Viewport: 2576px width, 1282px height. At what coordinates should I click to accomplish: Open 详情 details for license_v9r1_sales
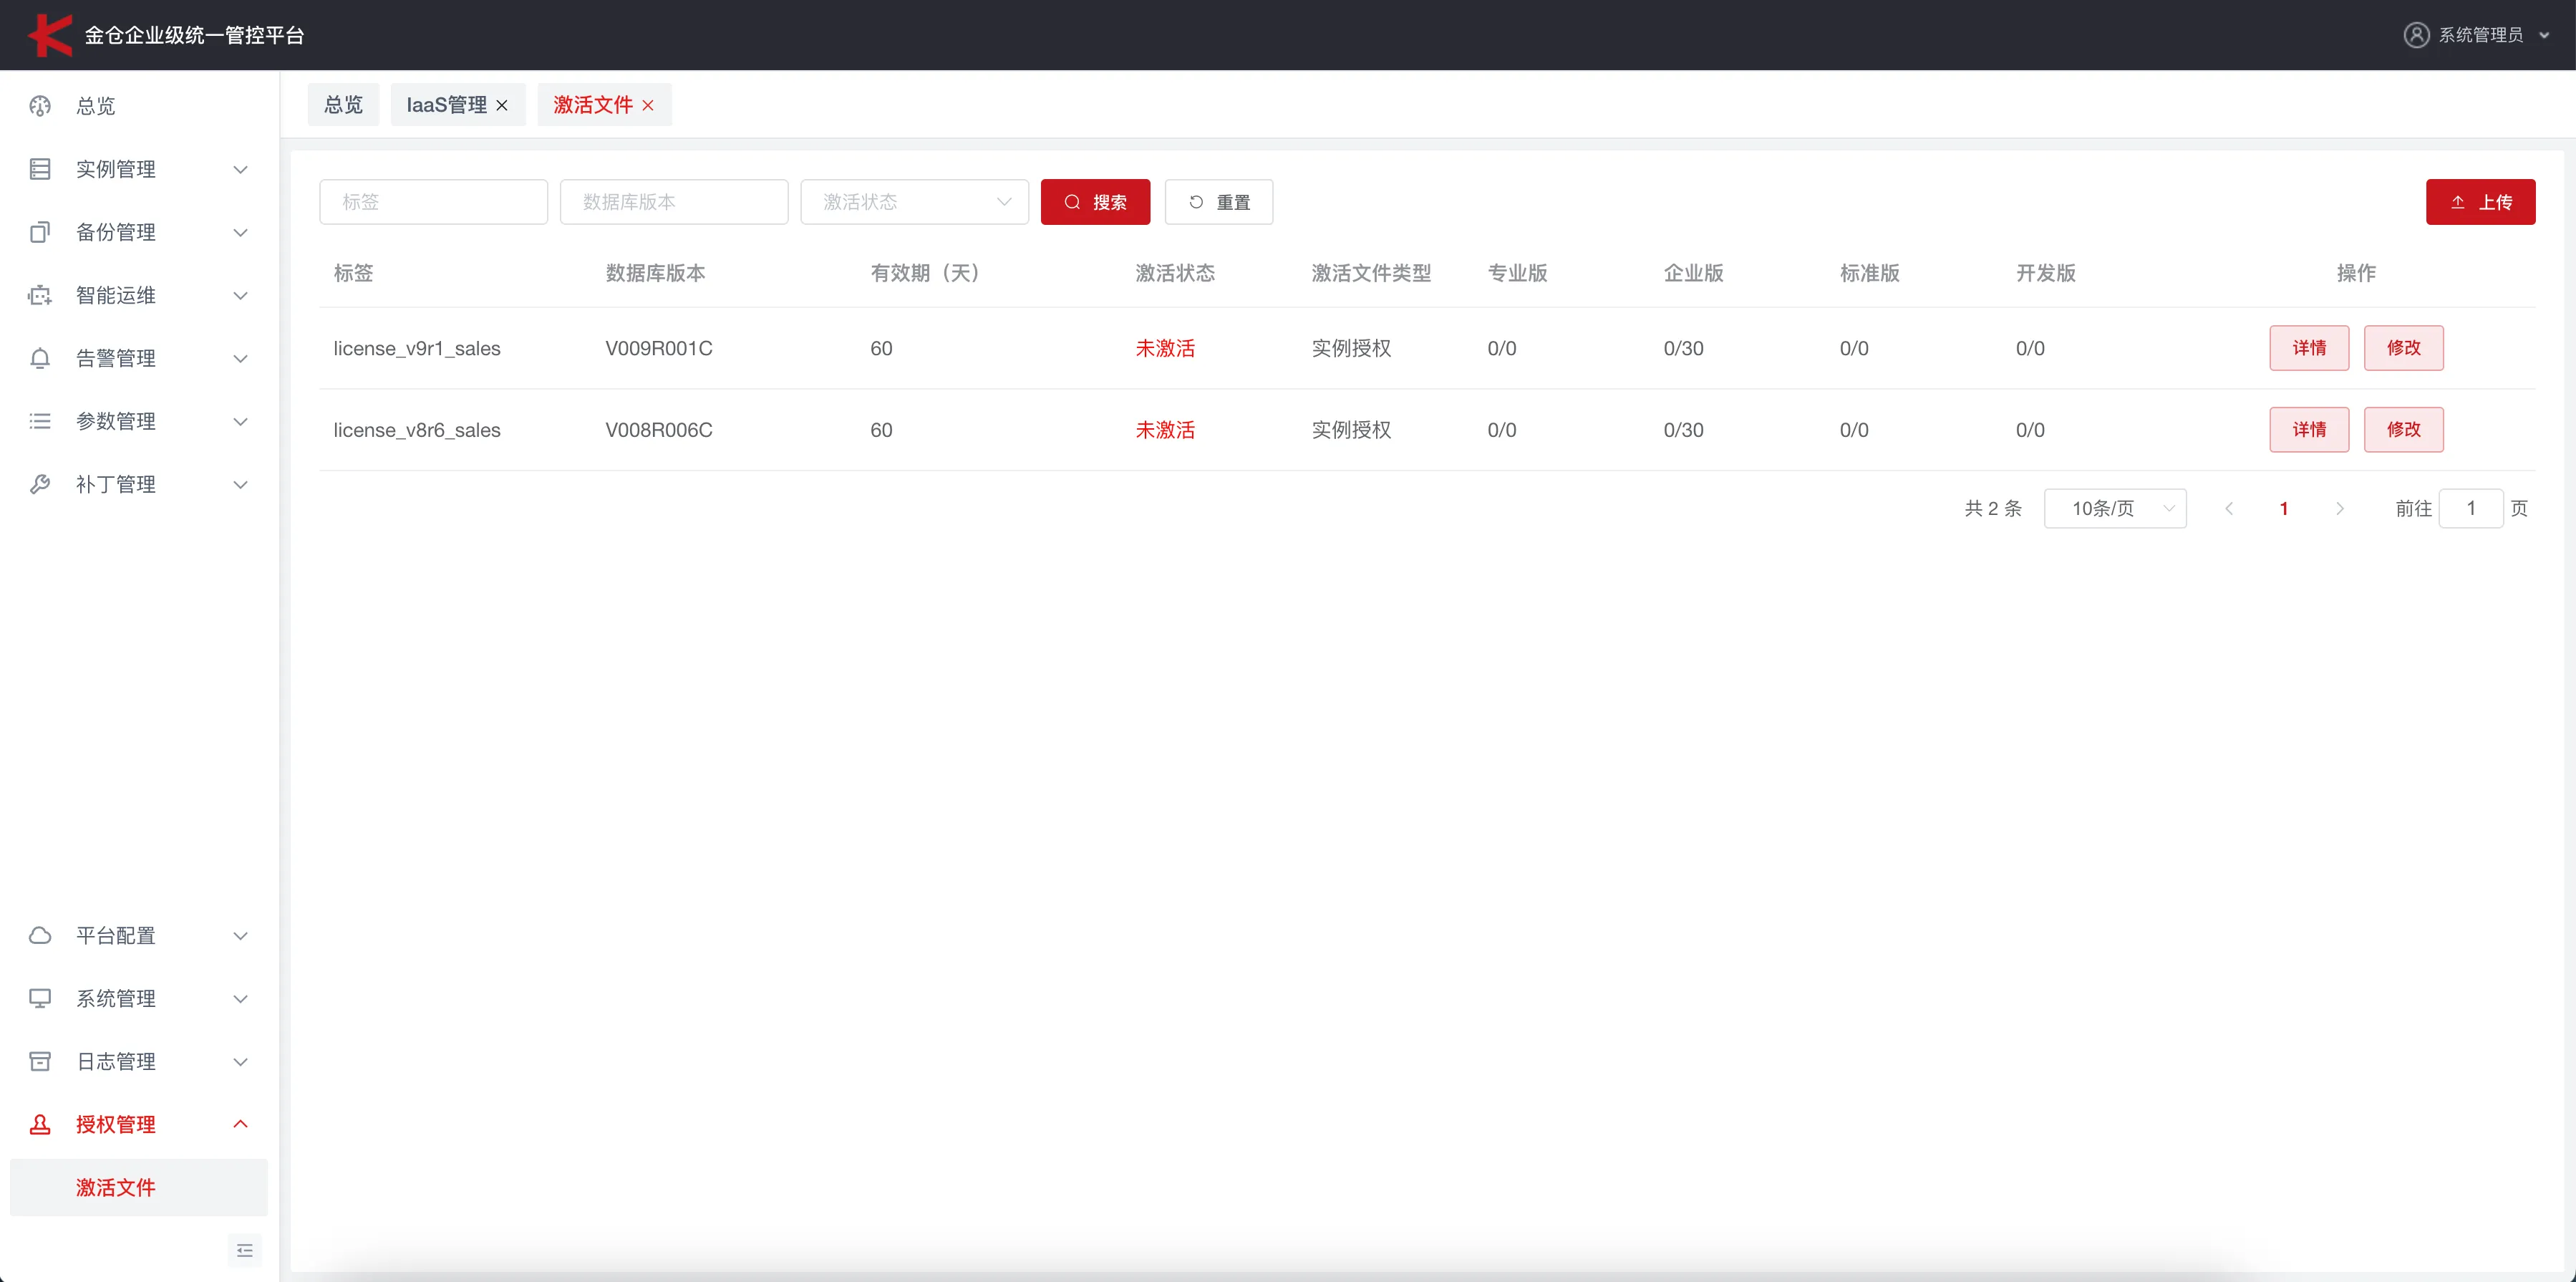(2309, 348)
